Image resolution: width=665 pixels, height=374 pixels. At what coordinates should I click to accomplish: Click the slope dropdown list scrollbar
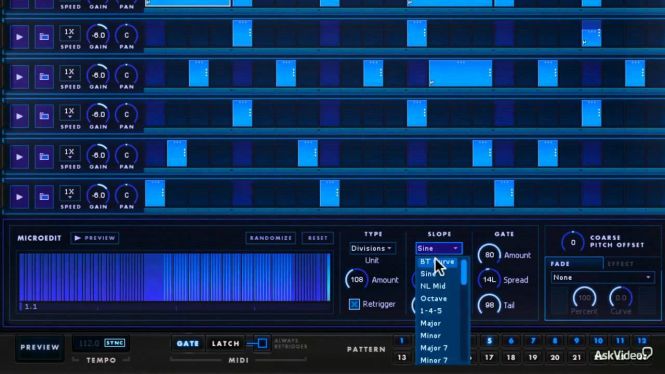(x=464, y=272)
